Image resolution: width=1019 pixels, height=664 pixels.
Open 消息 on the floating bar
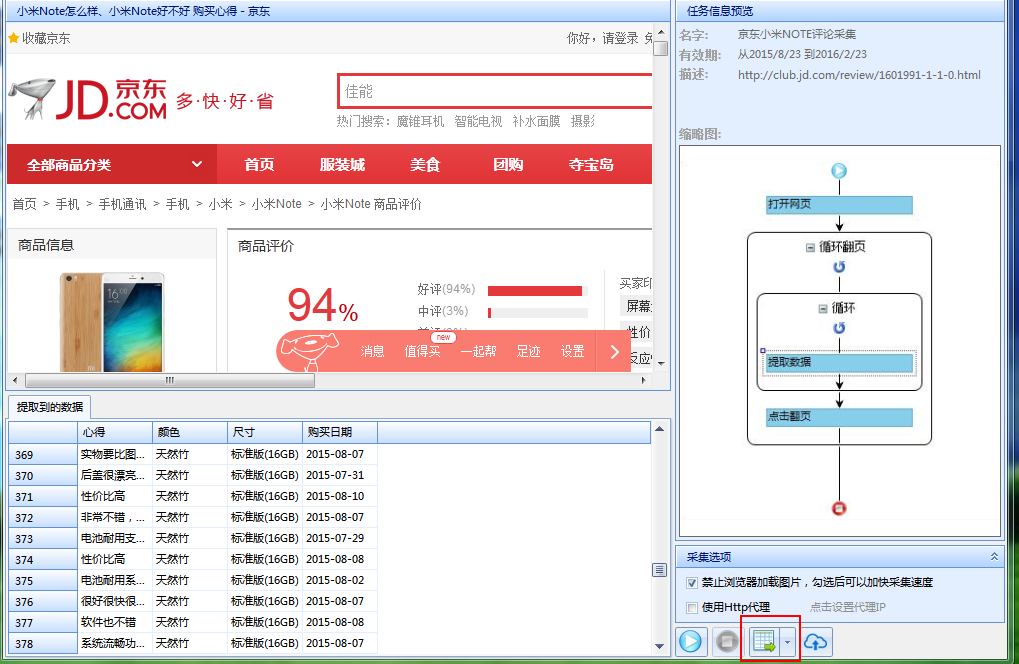click(372, 351)
